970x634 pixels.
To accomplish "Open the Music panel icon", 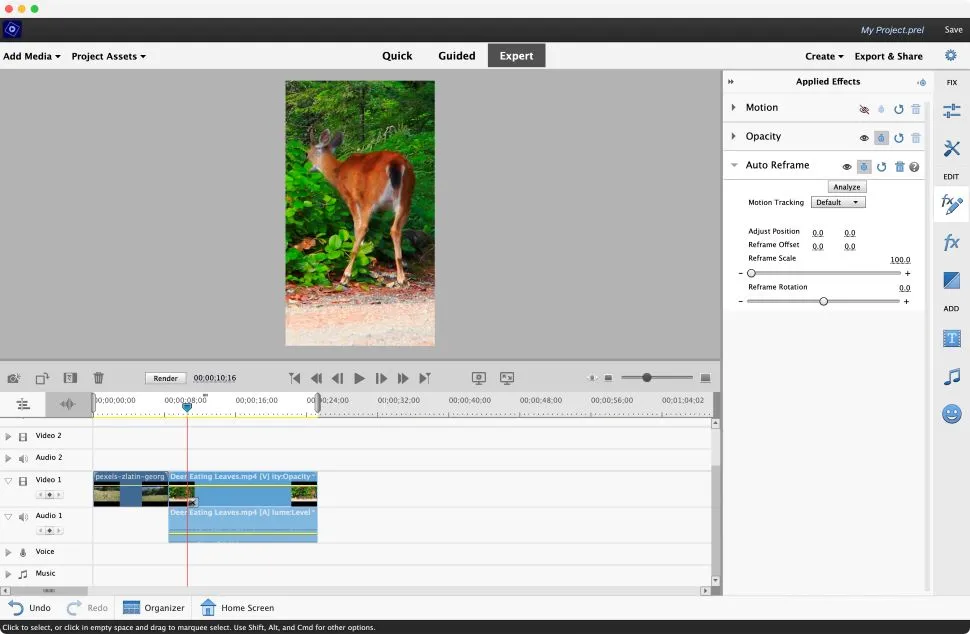I will (x=951, y=376).
